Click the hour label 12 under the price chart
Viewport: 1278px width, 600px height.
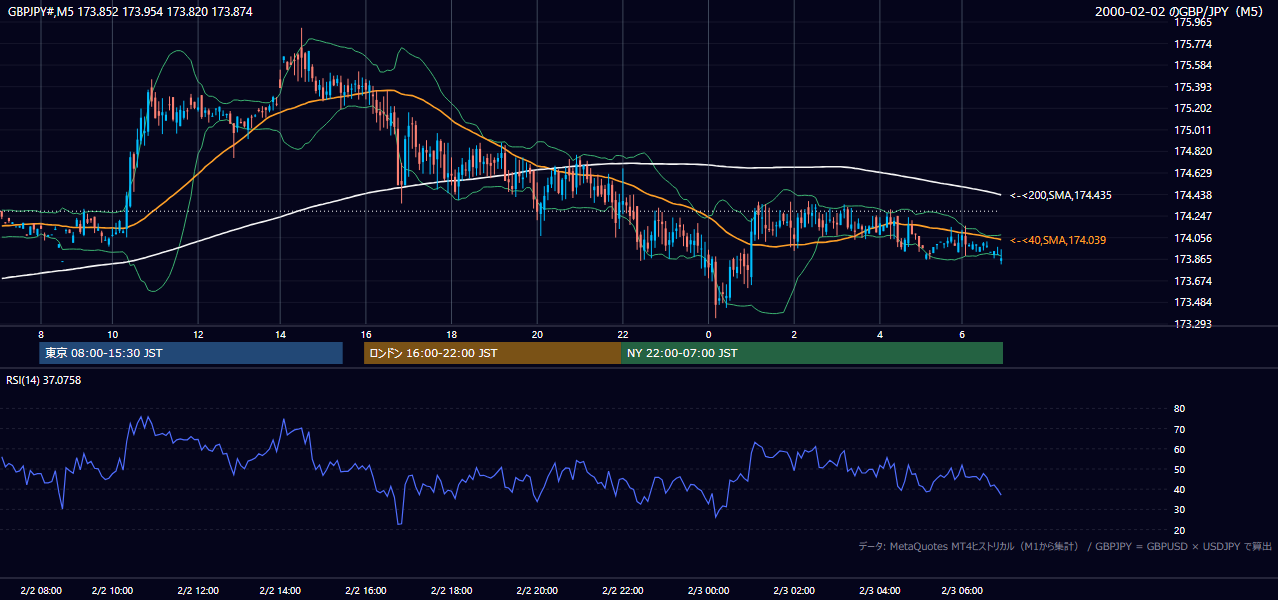(198, 334)
